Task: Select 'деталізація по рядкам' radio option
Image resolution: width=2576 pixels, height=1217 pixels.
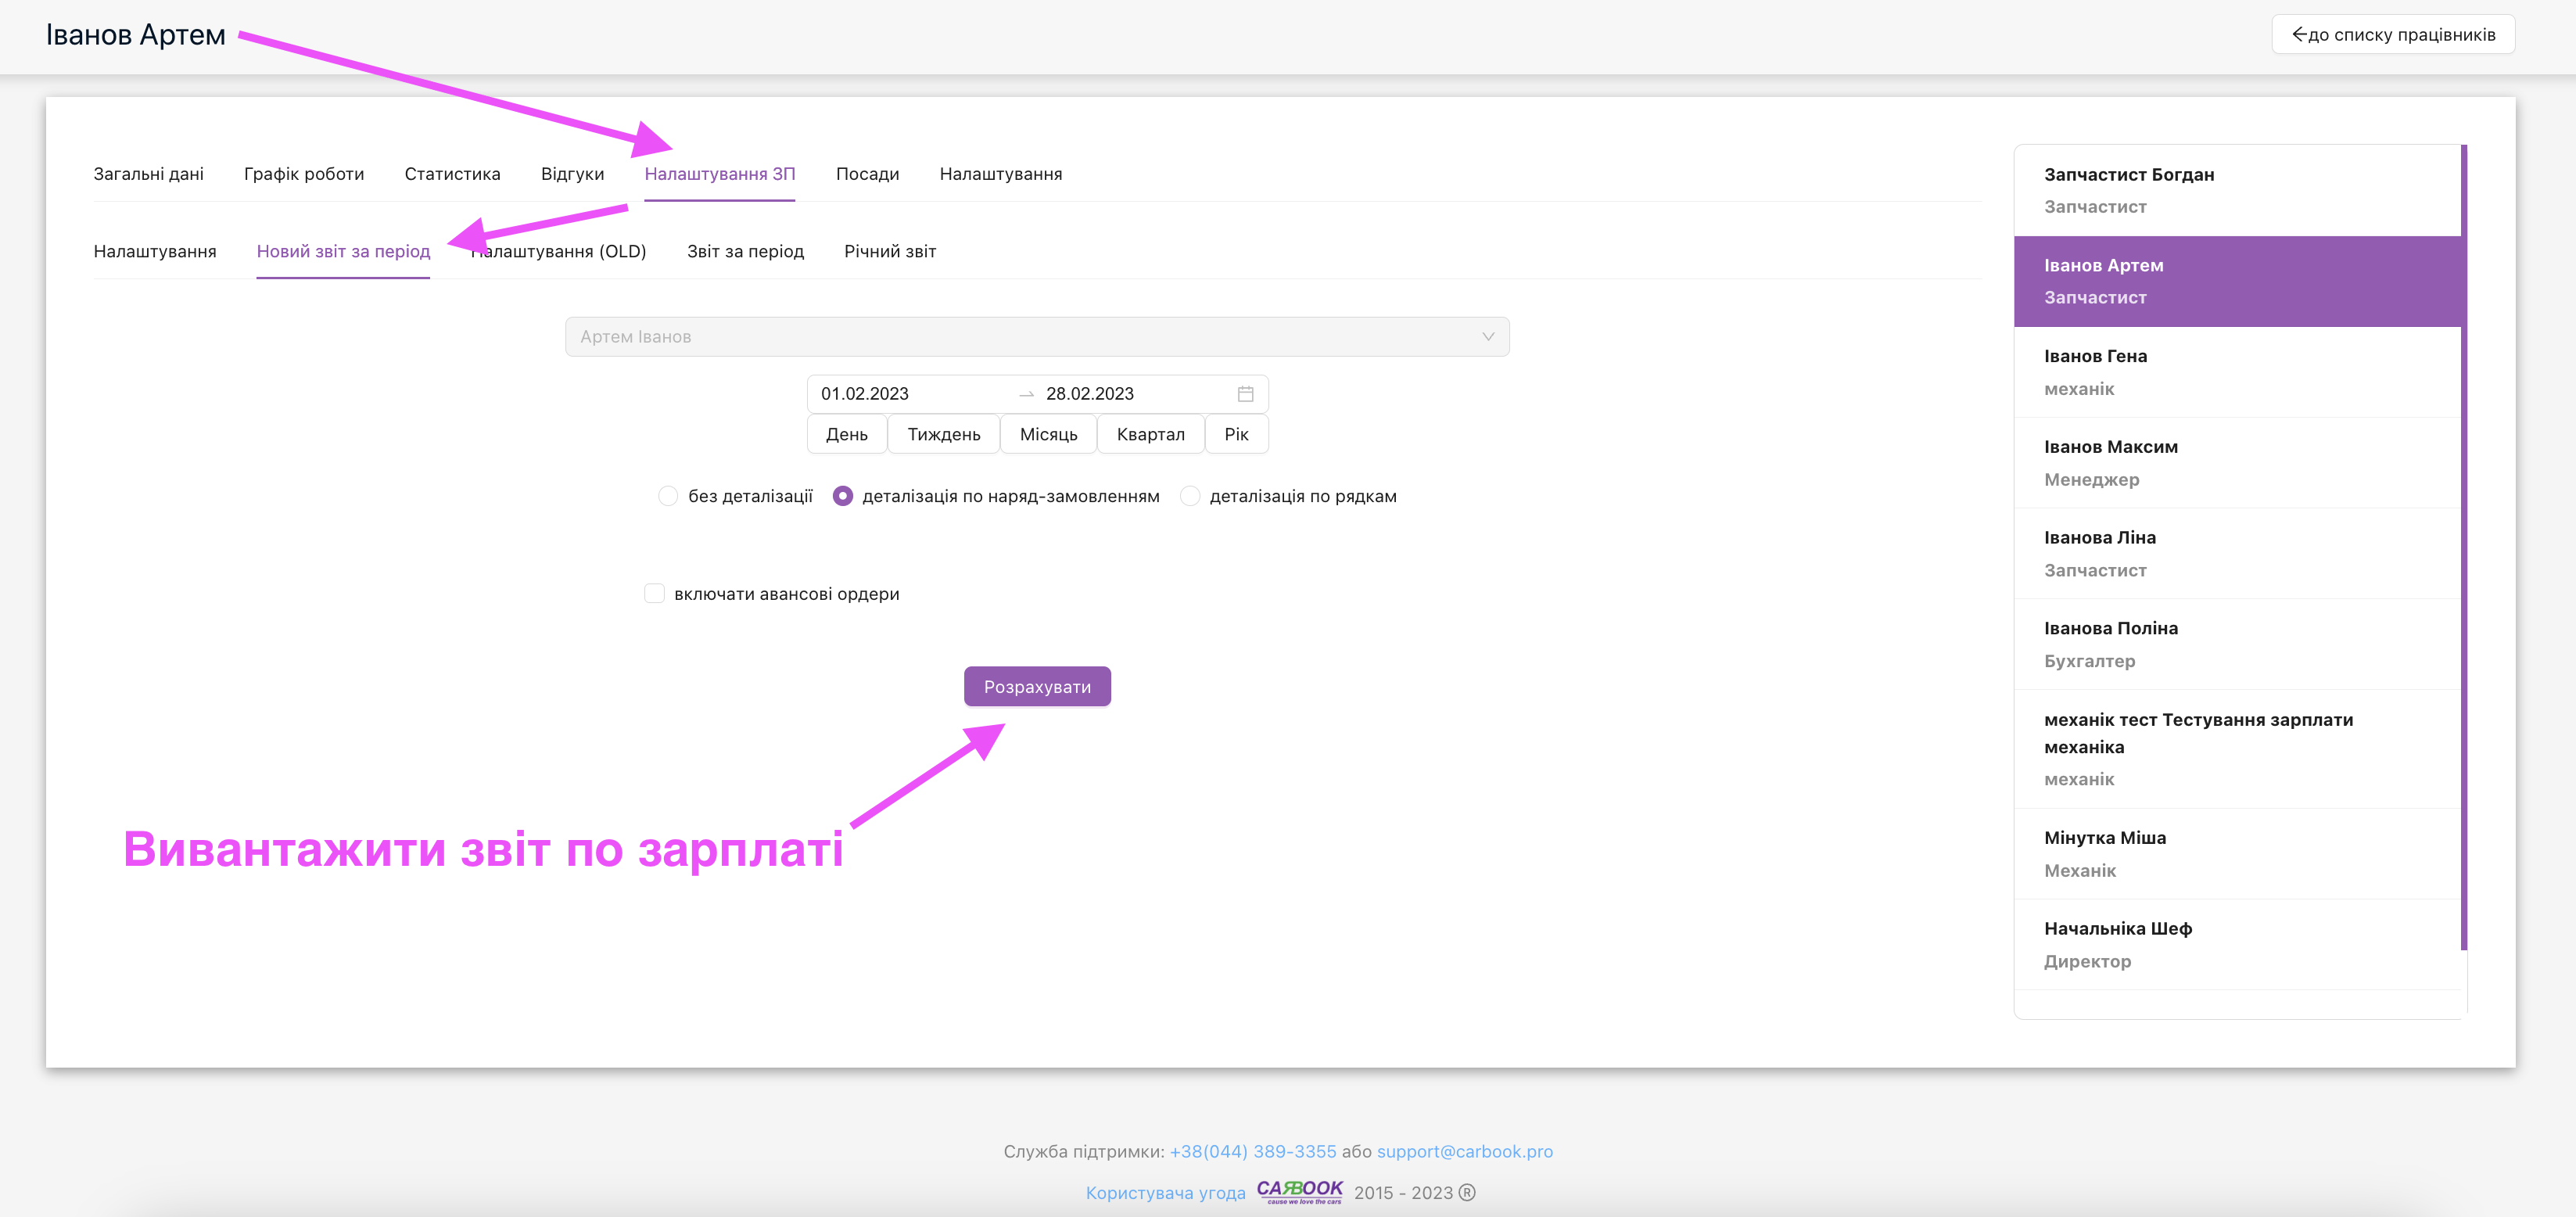Action: [1190, 496]
